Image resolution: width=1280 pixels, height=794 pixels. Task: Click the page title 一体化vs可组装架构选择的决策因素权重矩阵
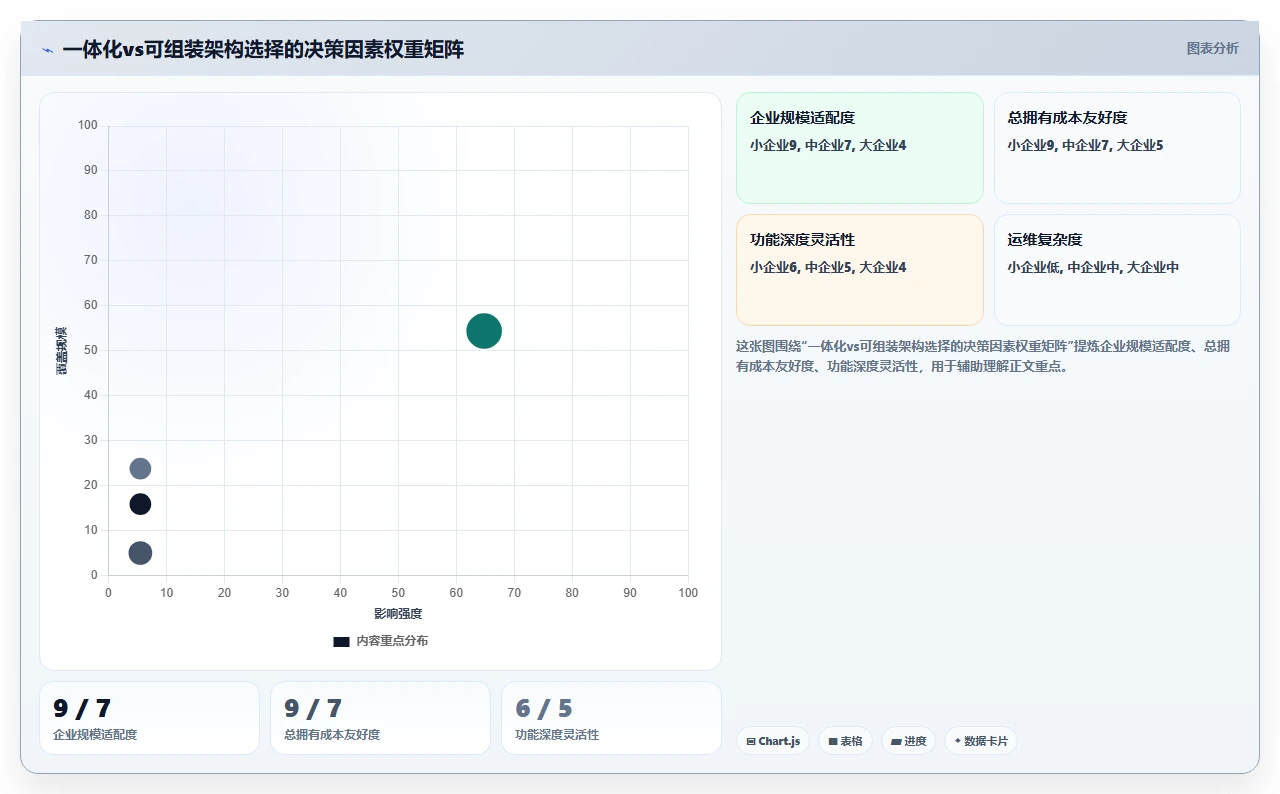click(x=263, y=49)
